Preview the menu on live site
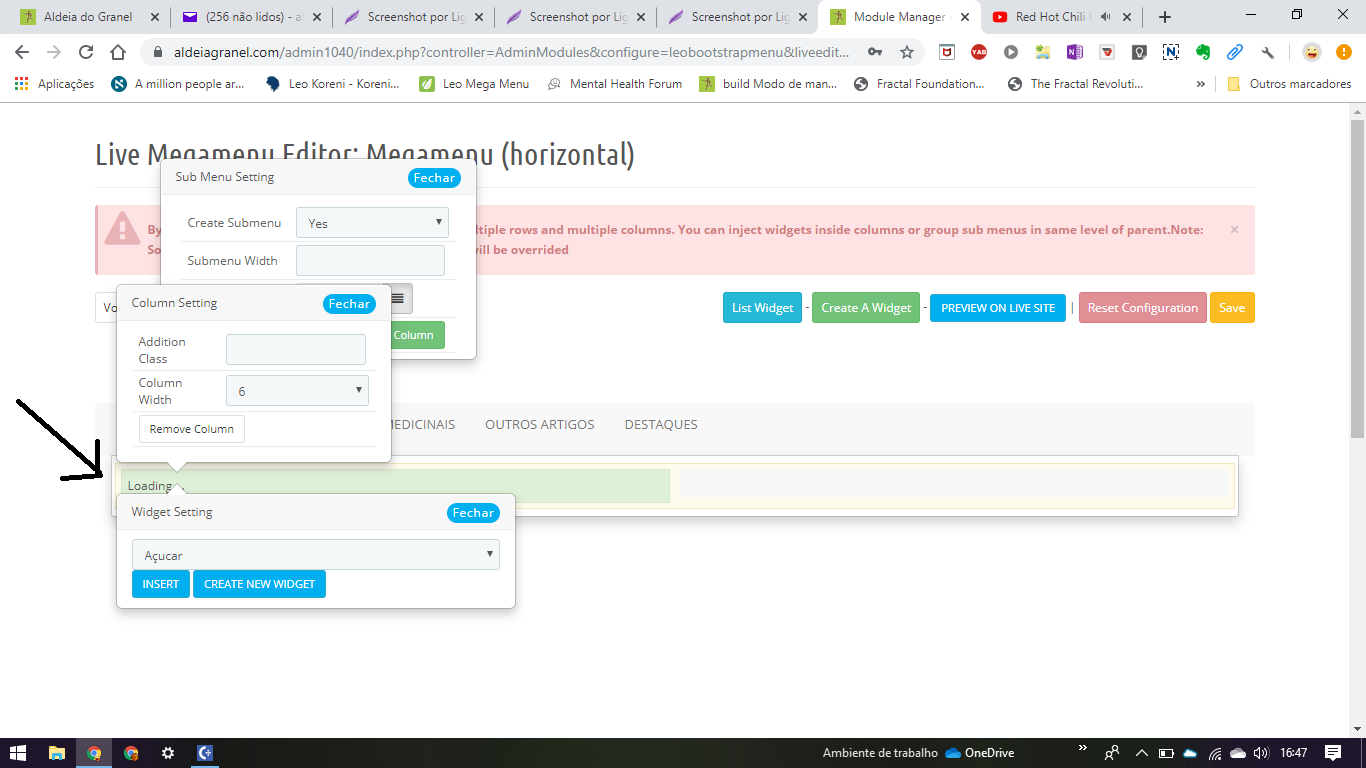The image size is (1366, 768). click(998, 308)
